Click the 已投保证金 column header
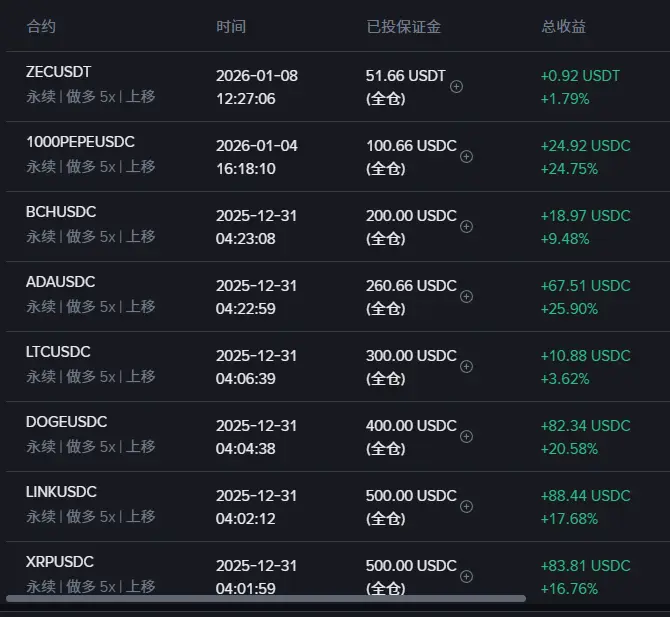Screen dimensions: 670x617 pos(404,27)
